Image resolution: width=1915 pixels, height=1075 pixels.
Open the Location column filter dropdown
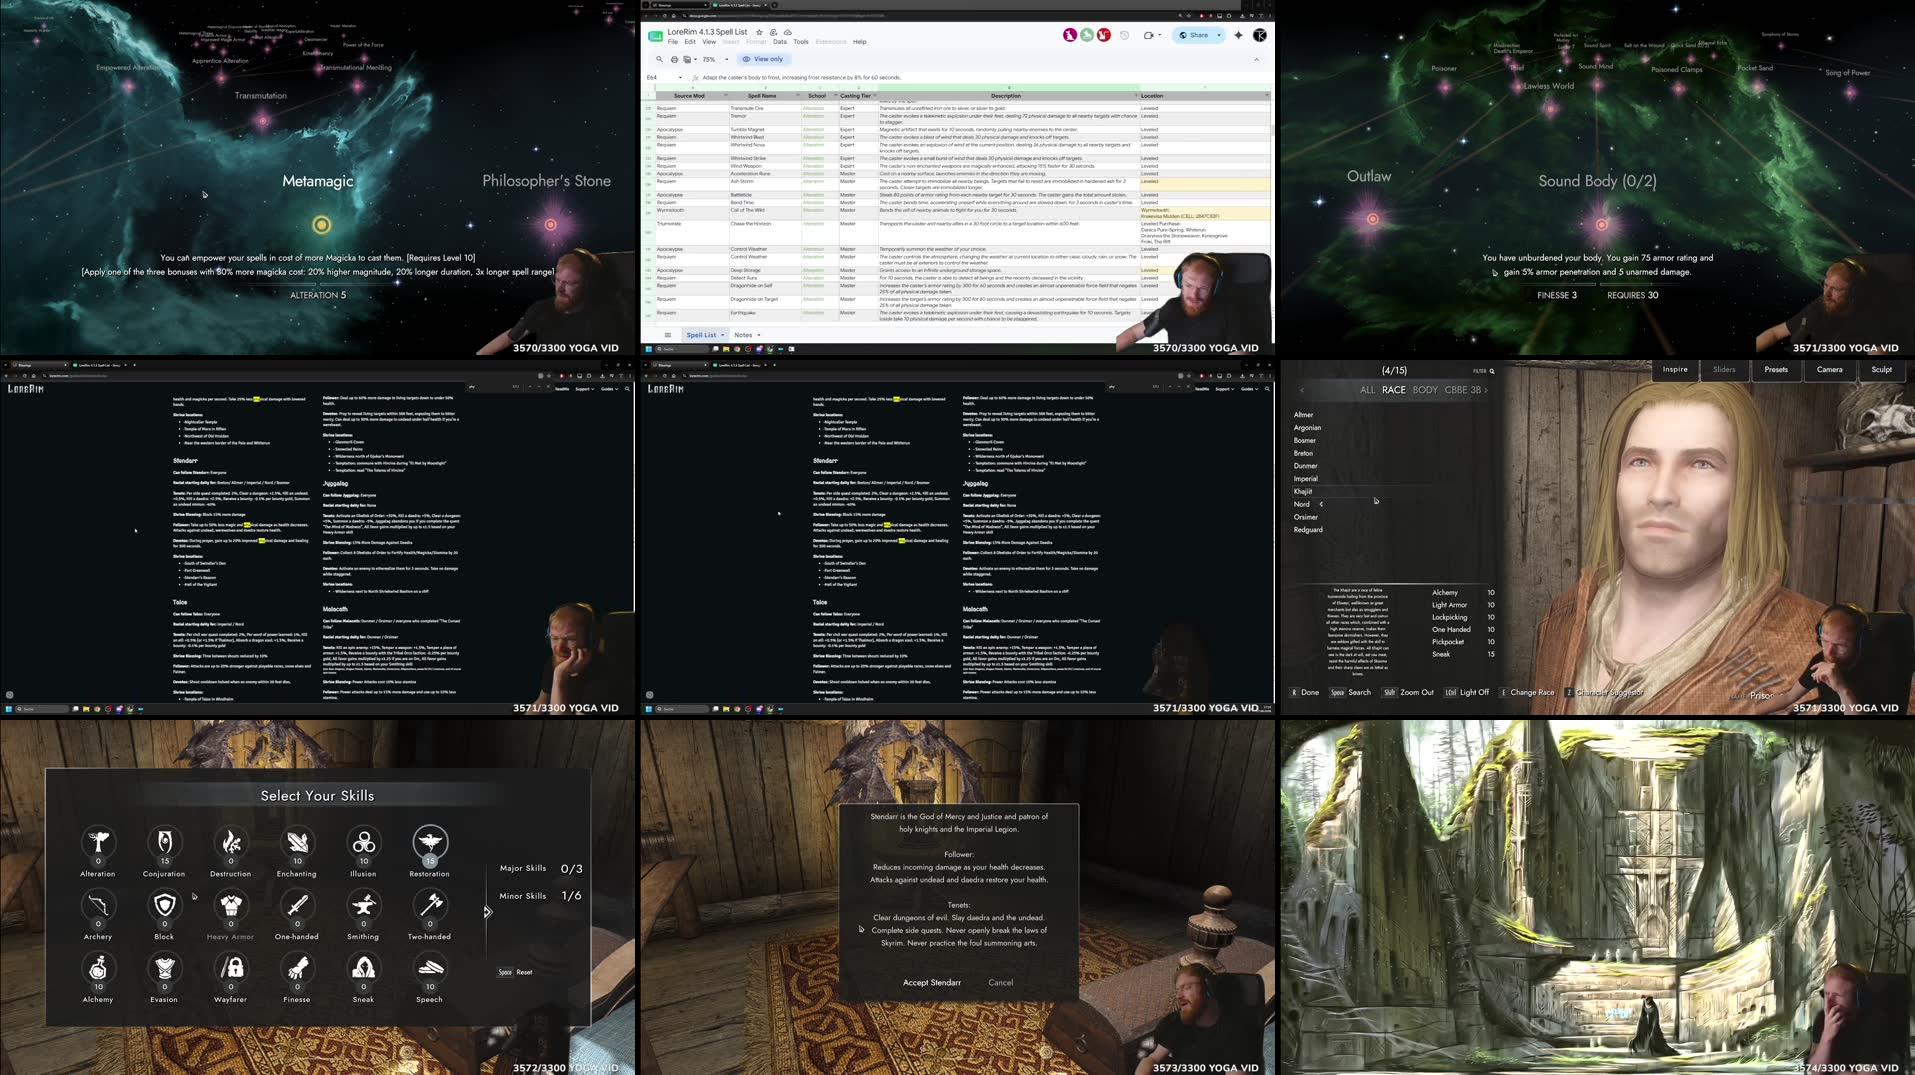point(1266,96)
